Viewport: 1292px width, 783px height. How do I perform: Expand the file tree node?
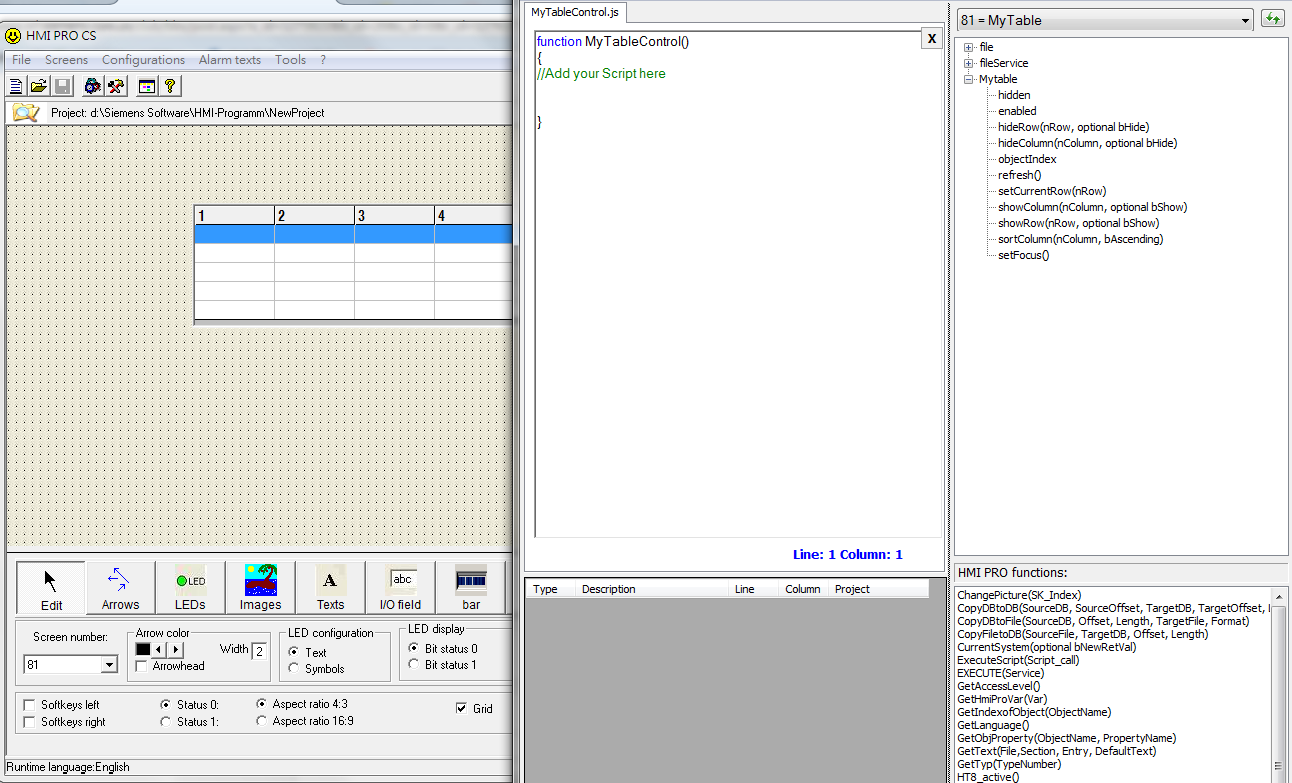coord(968,47)
